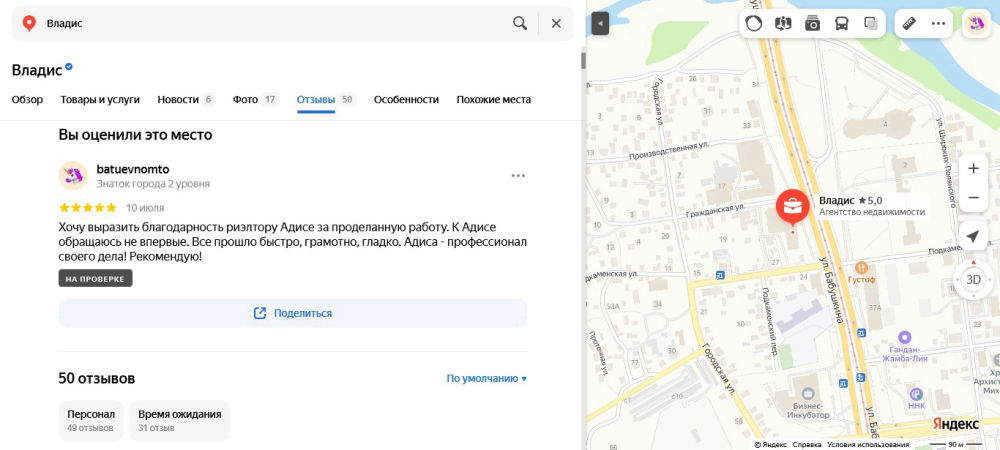Filter reviews by Время ожидания tag
Image resolution: width=1000 pixels, height=450 pixels.
pyautogui.click(x=180, y=420)
